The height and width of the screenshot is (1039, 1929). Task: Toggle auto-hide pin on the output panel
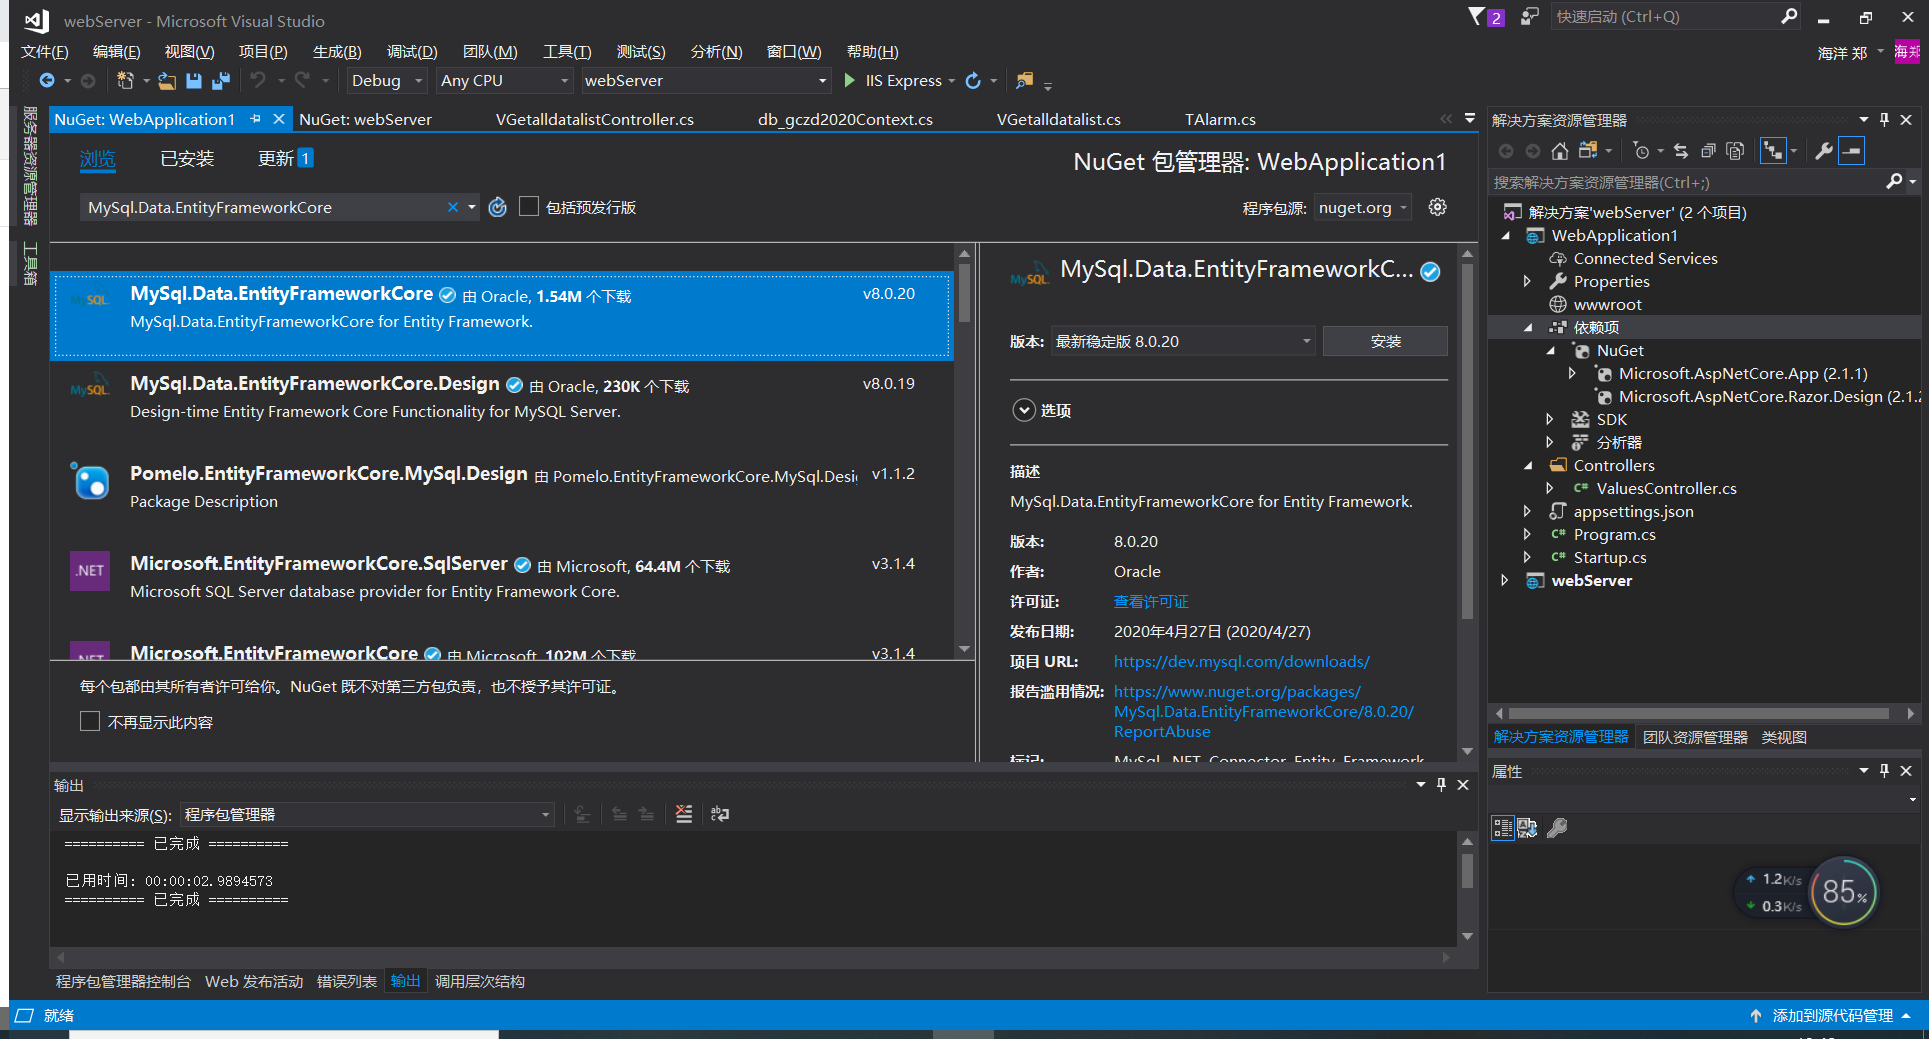point(1441,785)
